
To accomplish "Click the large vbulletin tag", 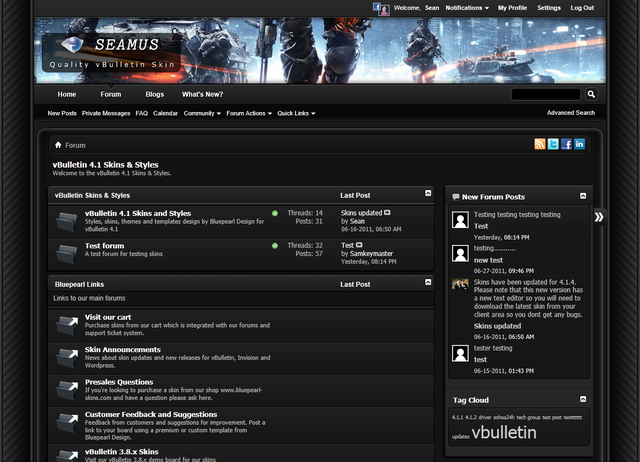I will 504,433.
